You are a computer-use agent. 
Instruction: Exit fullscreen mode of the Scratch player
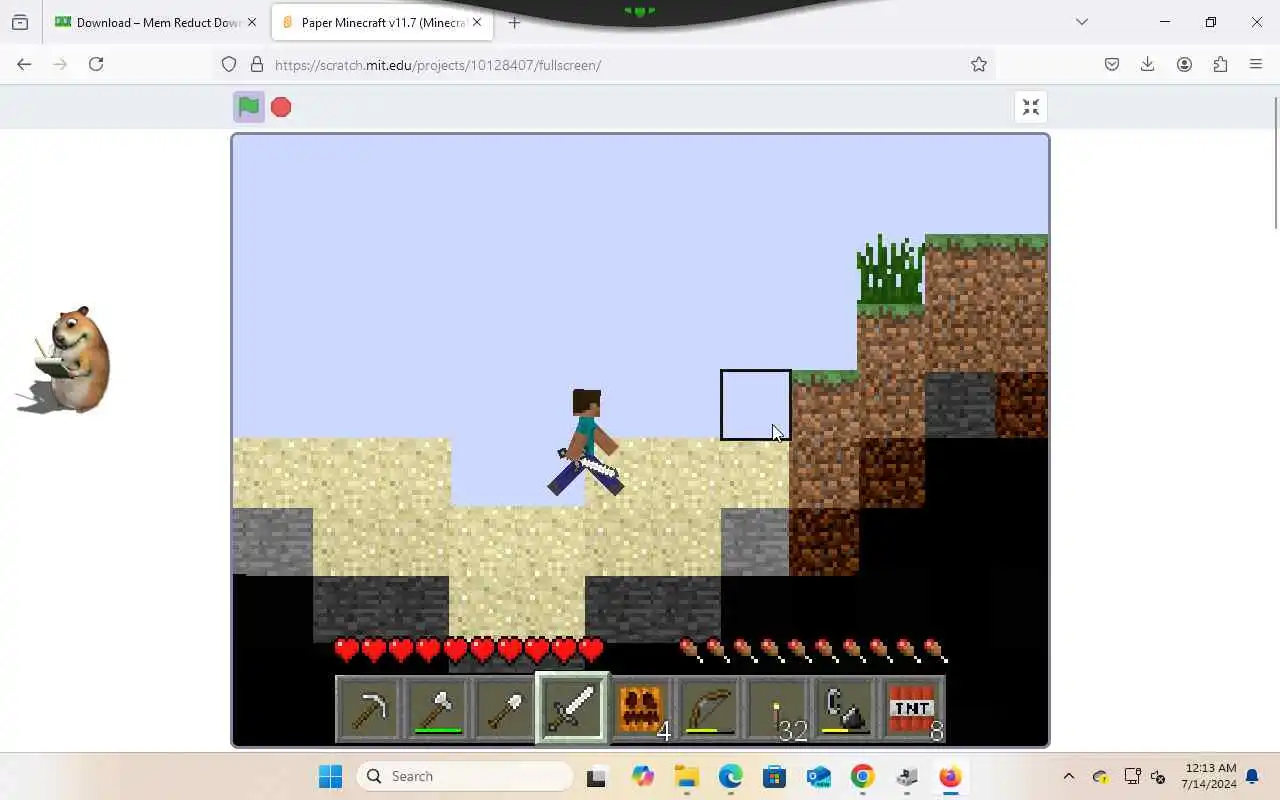1031,107
